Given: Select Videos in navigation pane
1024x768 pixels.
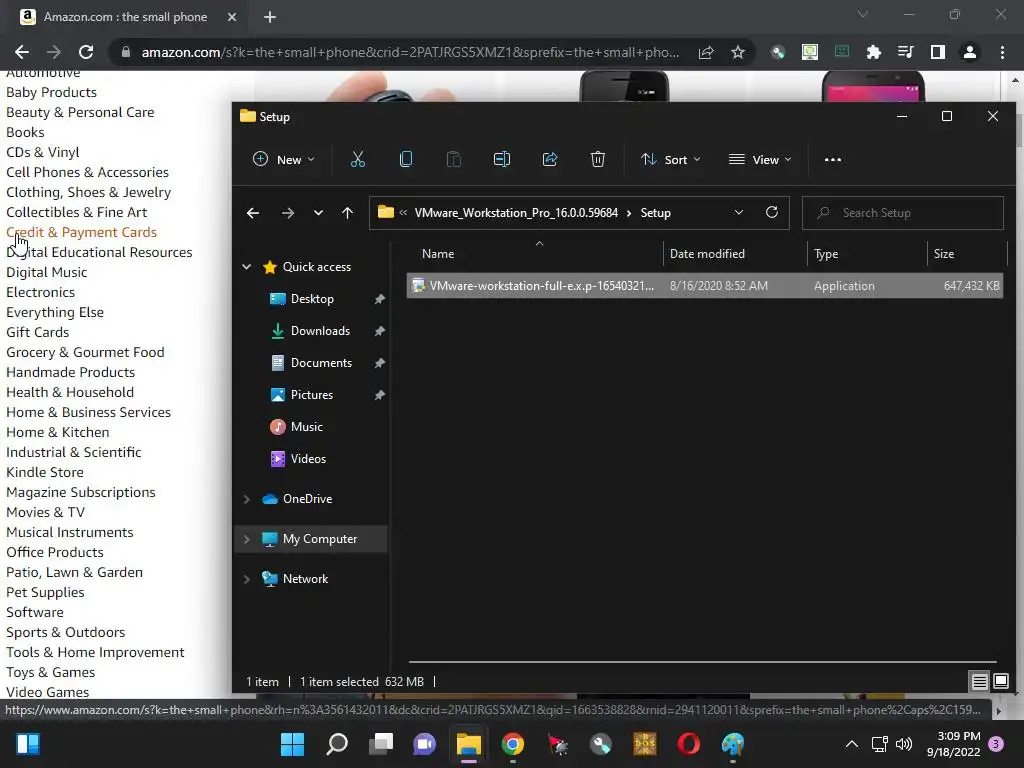Looking at the screenshot, I should pyautogui.click(x=308, y=458).
